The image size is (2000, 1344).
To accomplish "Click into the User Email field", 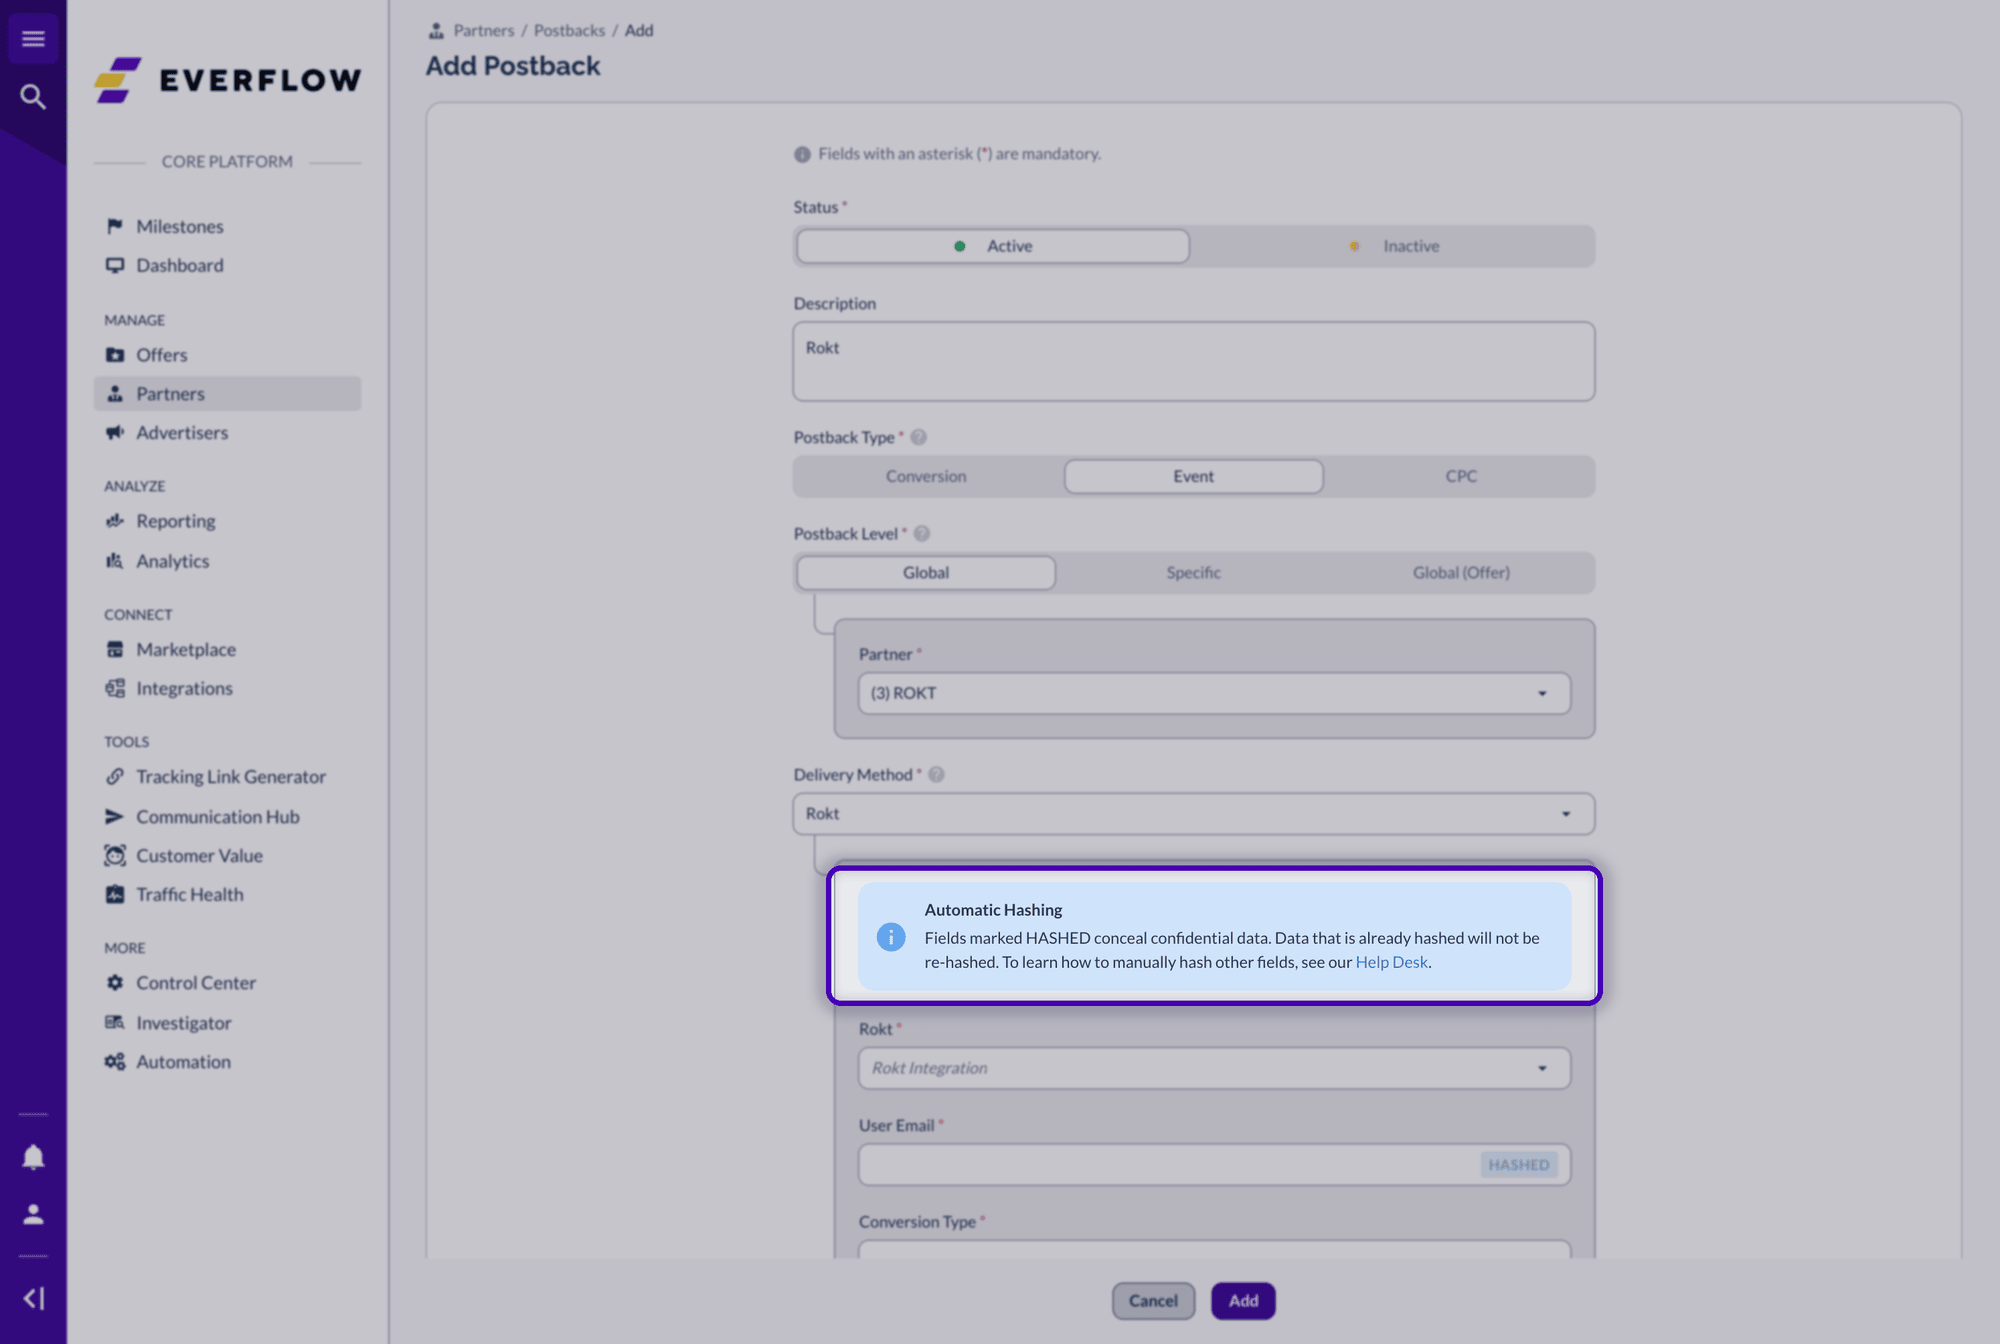I will [x=1214, y=1165].
